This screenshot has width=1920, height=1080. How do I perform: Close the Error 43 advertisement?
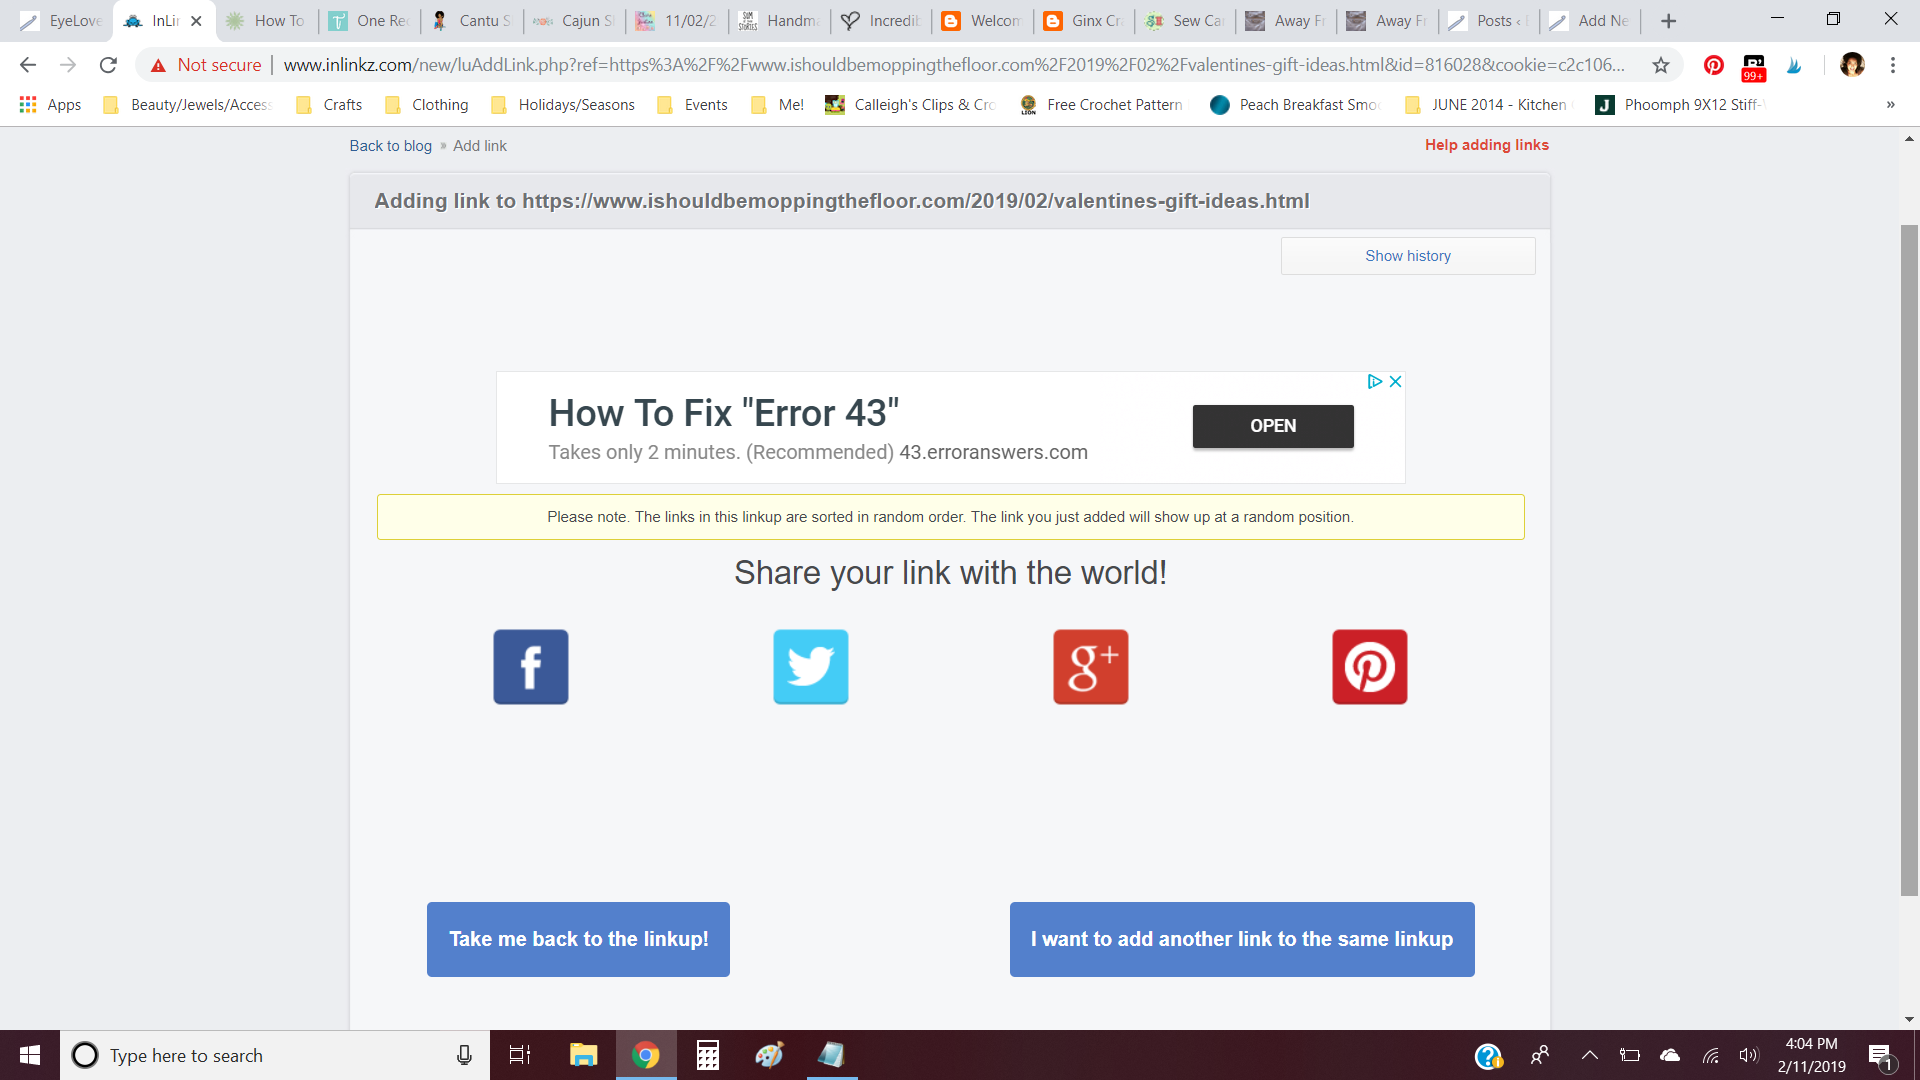(1395, 382)
